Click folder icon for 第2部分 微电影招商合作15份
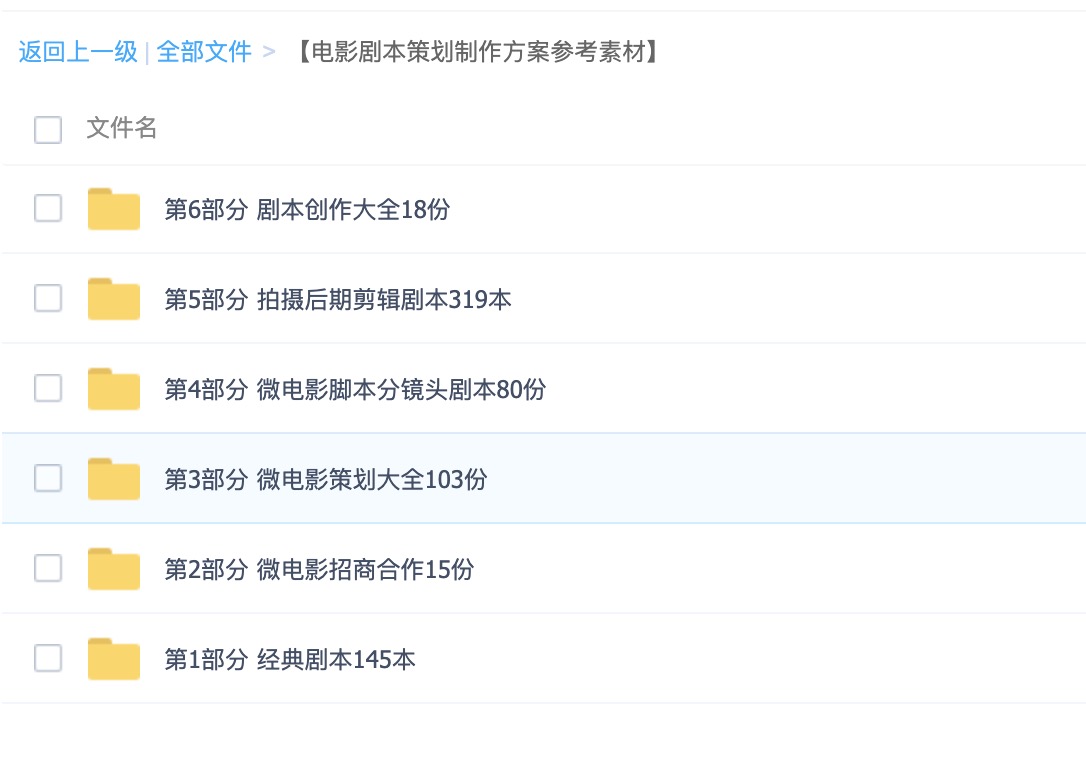The image size is (1086, 776). (113, 569)
